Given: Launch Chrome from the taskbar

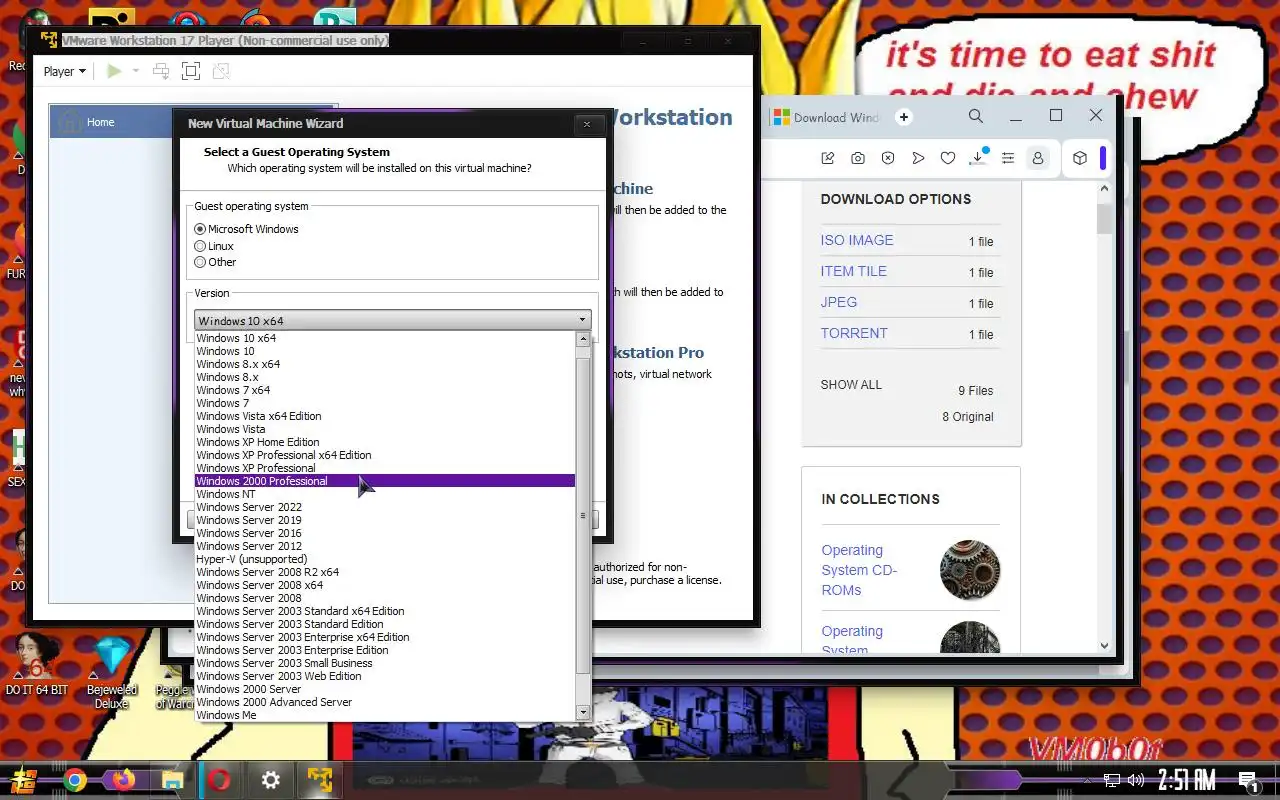Looking at the screenshot, I should coord(75,780).
